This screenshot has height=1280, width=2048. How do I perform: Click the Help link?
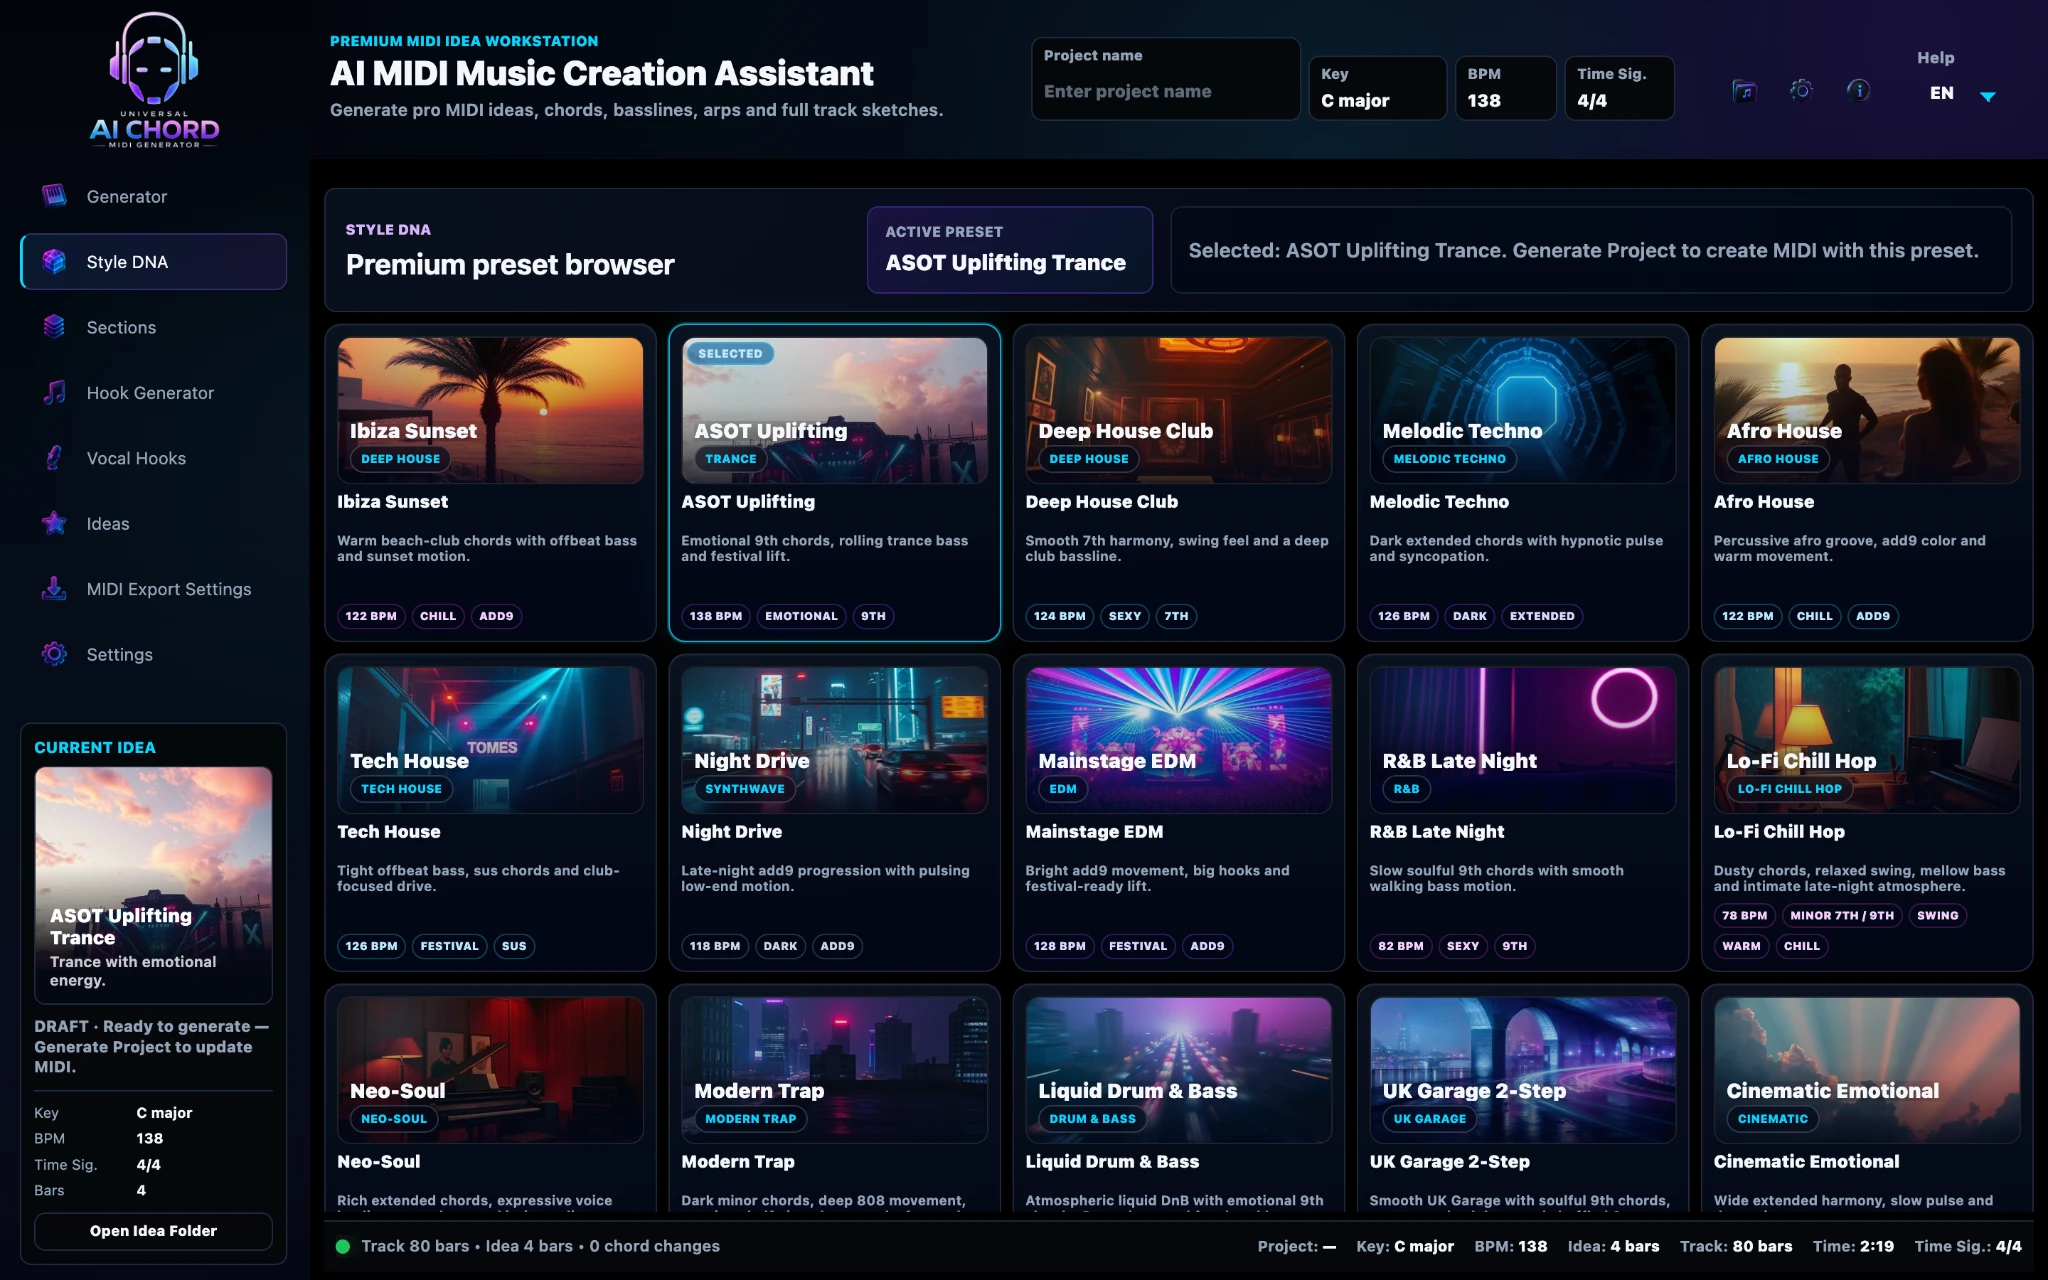pos(1935,58)
